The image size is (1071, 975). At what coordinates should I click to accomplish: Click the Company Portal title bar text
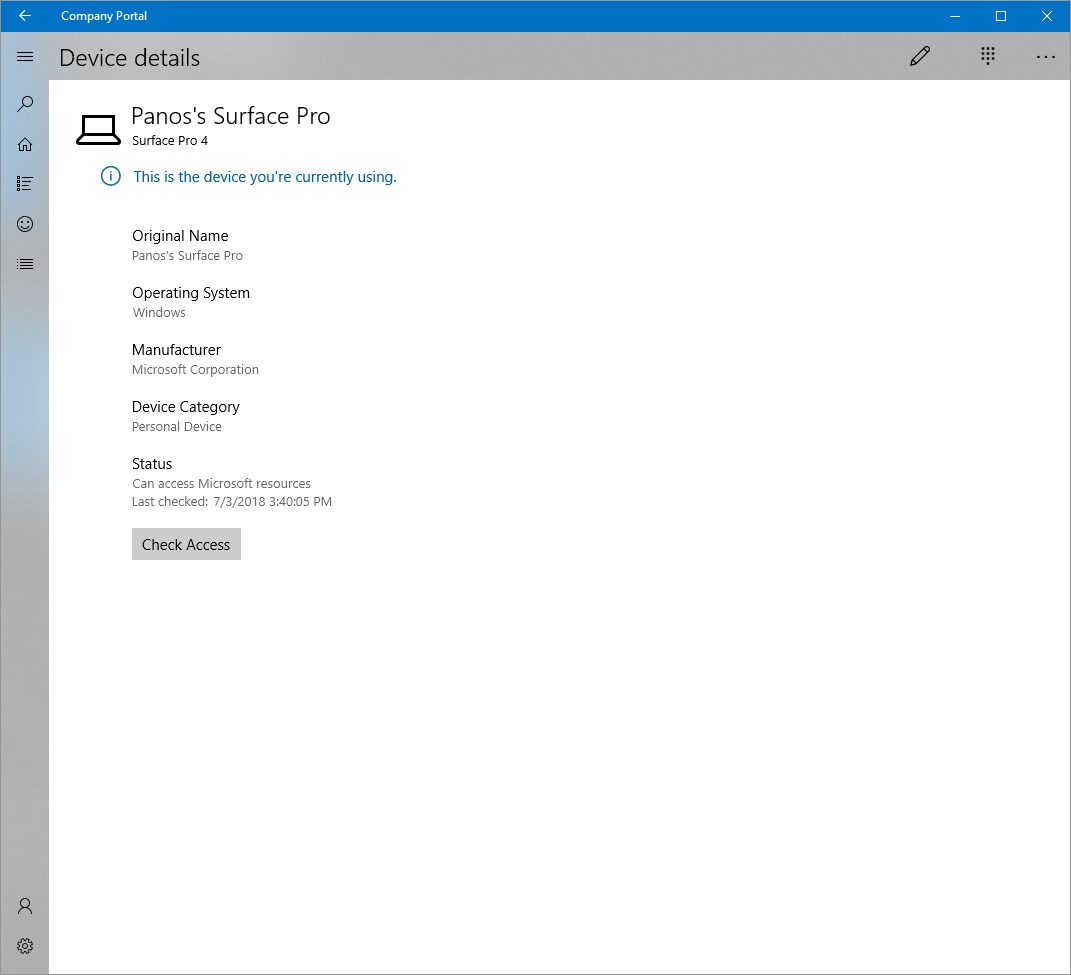point(103,16)
